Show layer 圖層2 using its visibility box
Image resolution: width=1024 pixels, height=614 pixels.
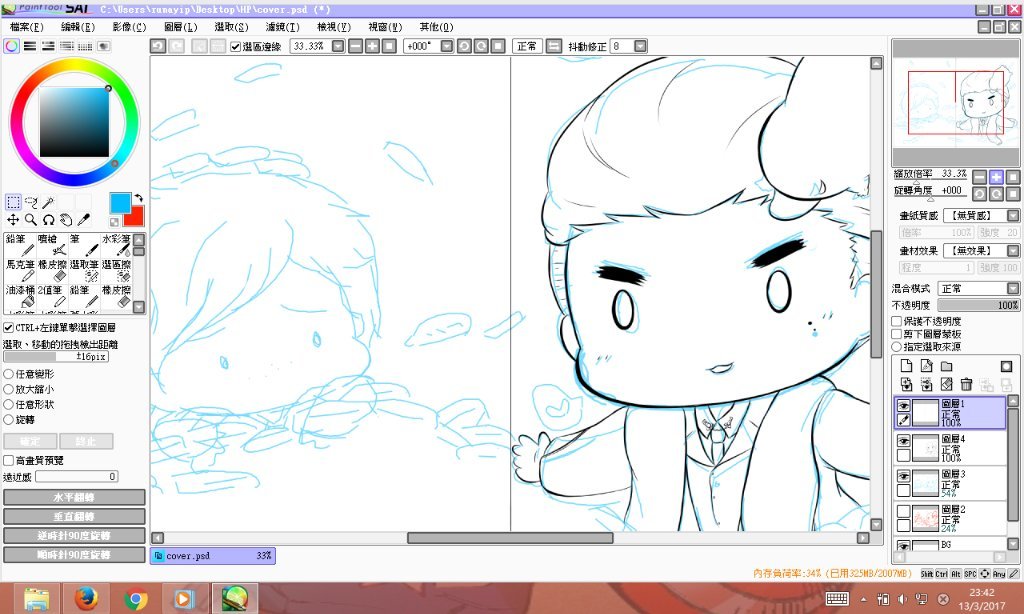(x=903, y=511)
